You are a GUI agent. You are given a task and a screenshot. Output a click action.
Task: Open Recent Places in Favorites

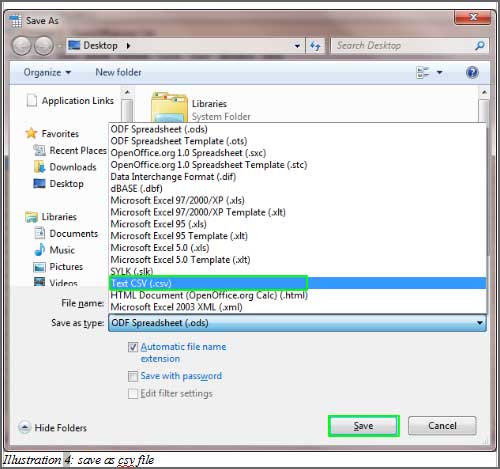coord(78,151)
